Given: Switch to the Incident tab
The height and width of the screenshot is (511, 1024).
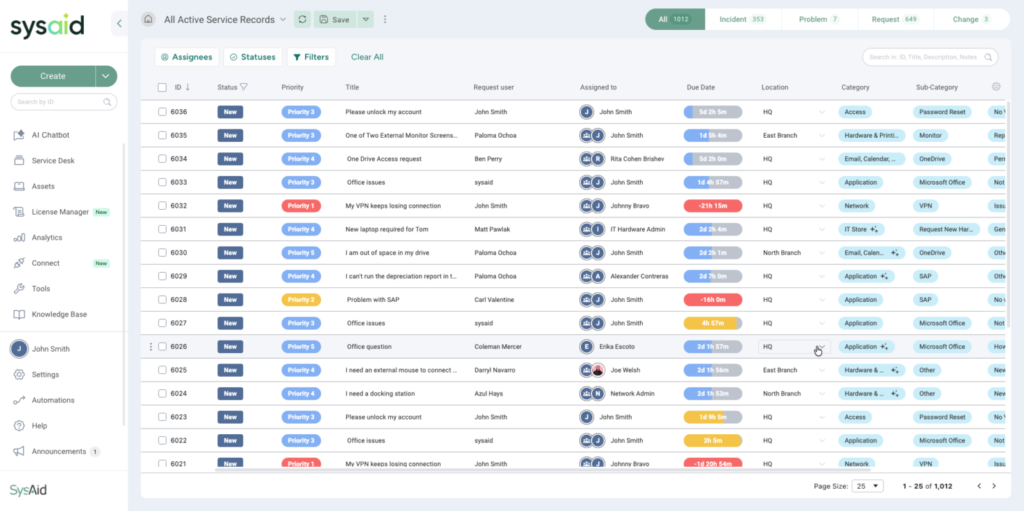Looking at the screenshot, I should [x=742, y=19].
